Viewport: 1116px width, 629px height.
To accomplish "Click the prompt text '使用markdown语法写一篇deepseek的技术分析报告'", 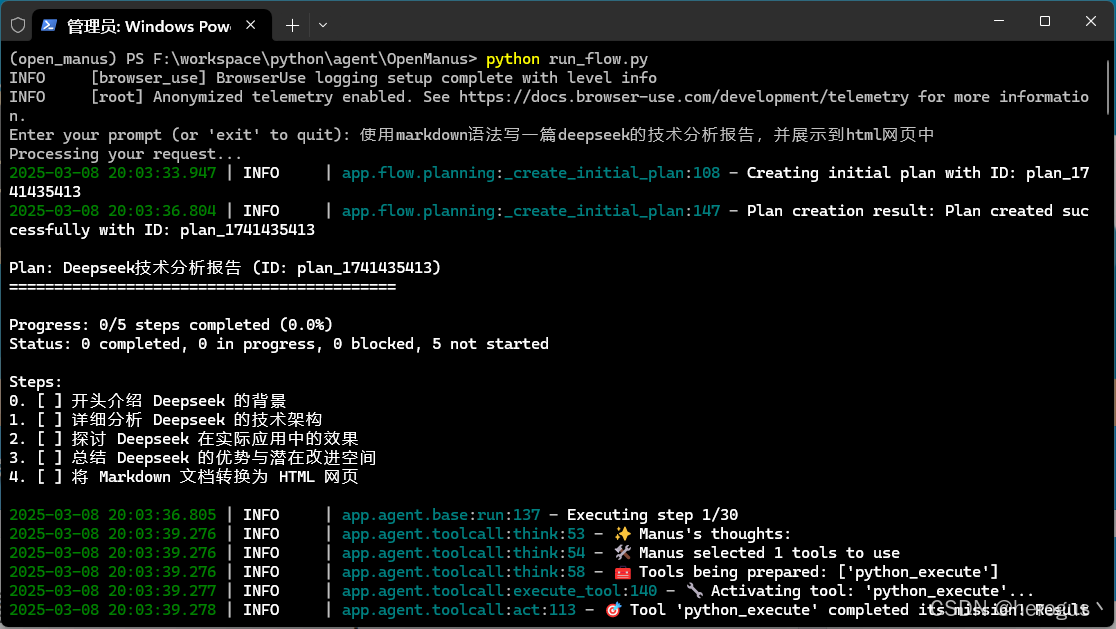I will pos(557,135).
